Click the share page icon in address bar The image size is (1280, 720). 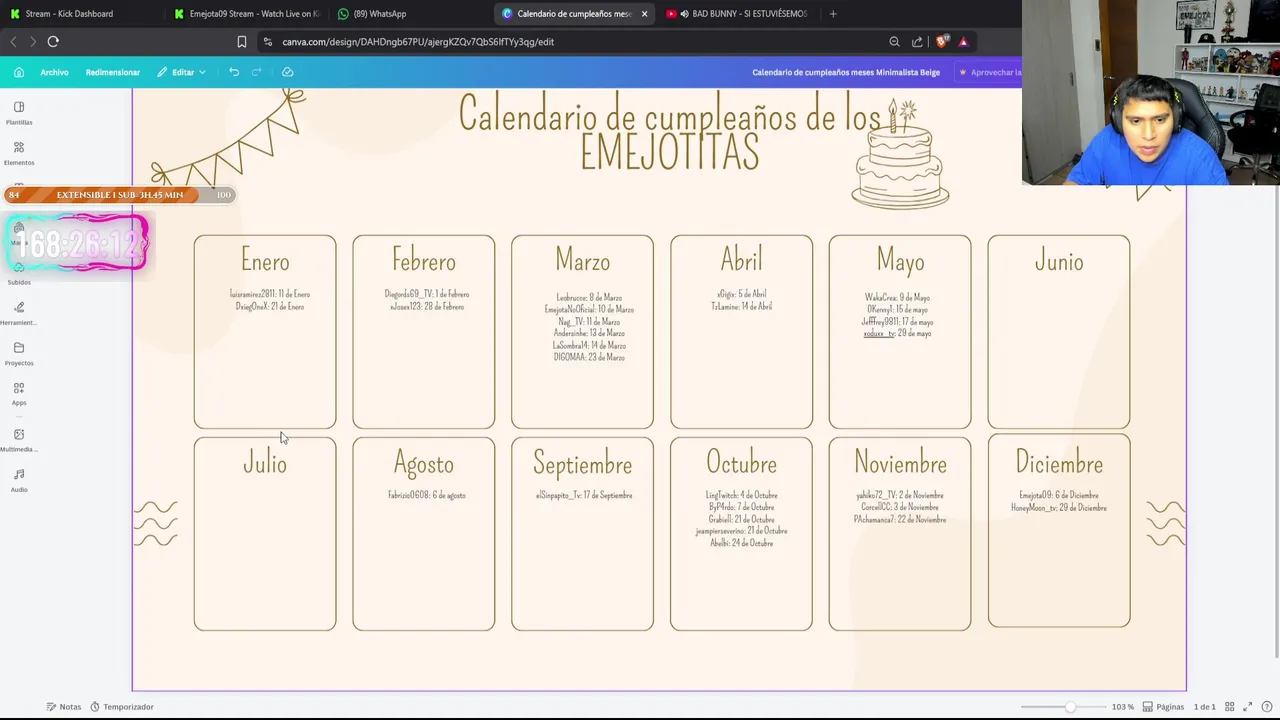tap(917, 42)
